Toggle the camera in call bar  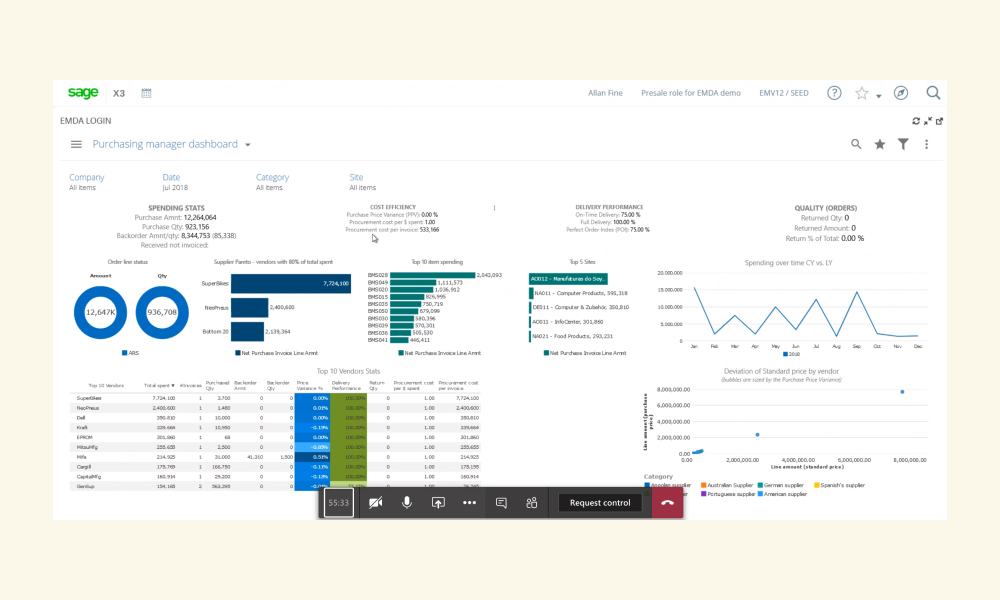point(376,502)
